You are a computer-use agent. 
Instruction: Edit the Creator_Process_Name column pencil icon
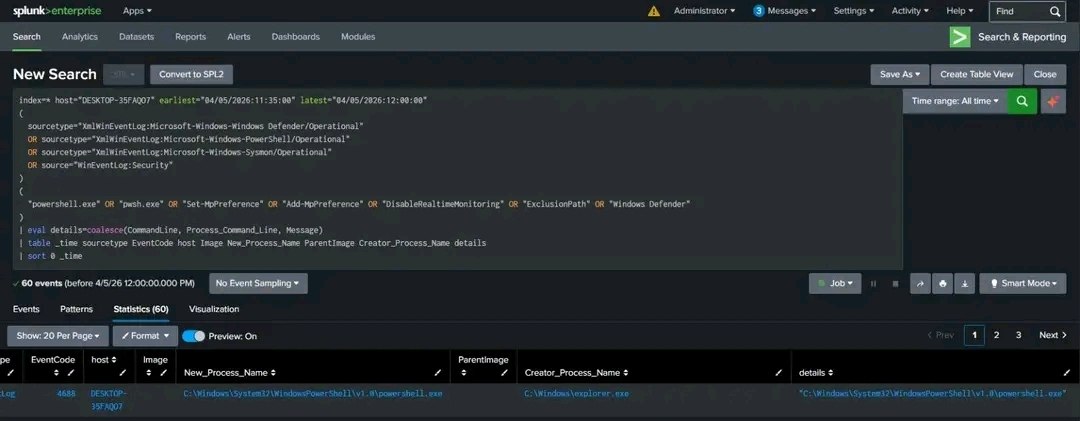tap(778, 373)
